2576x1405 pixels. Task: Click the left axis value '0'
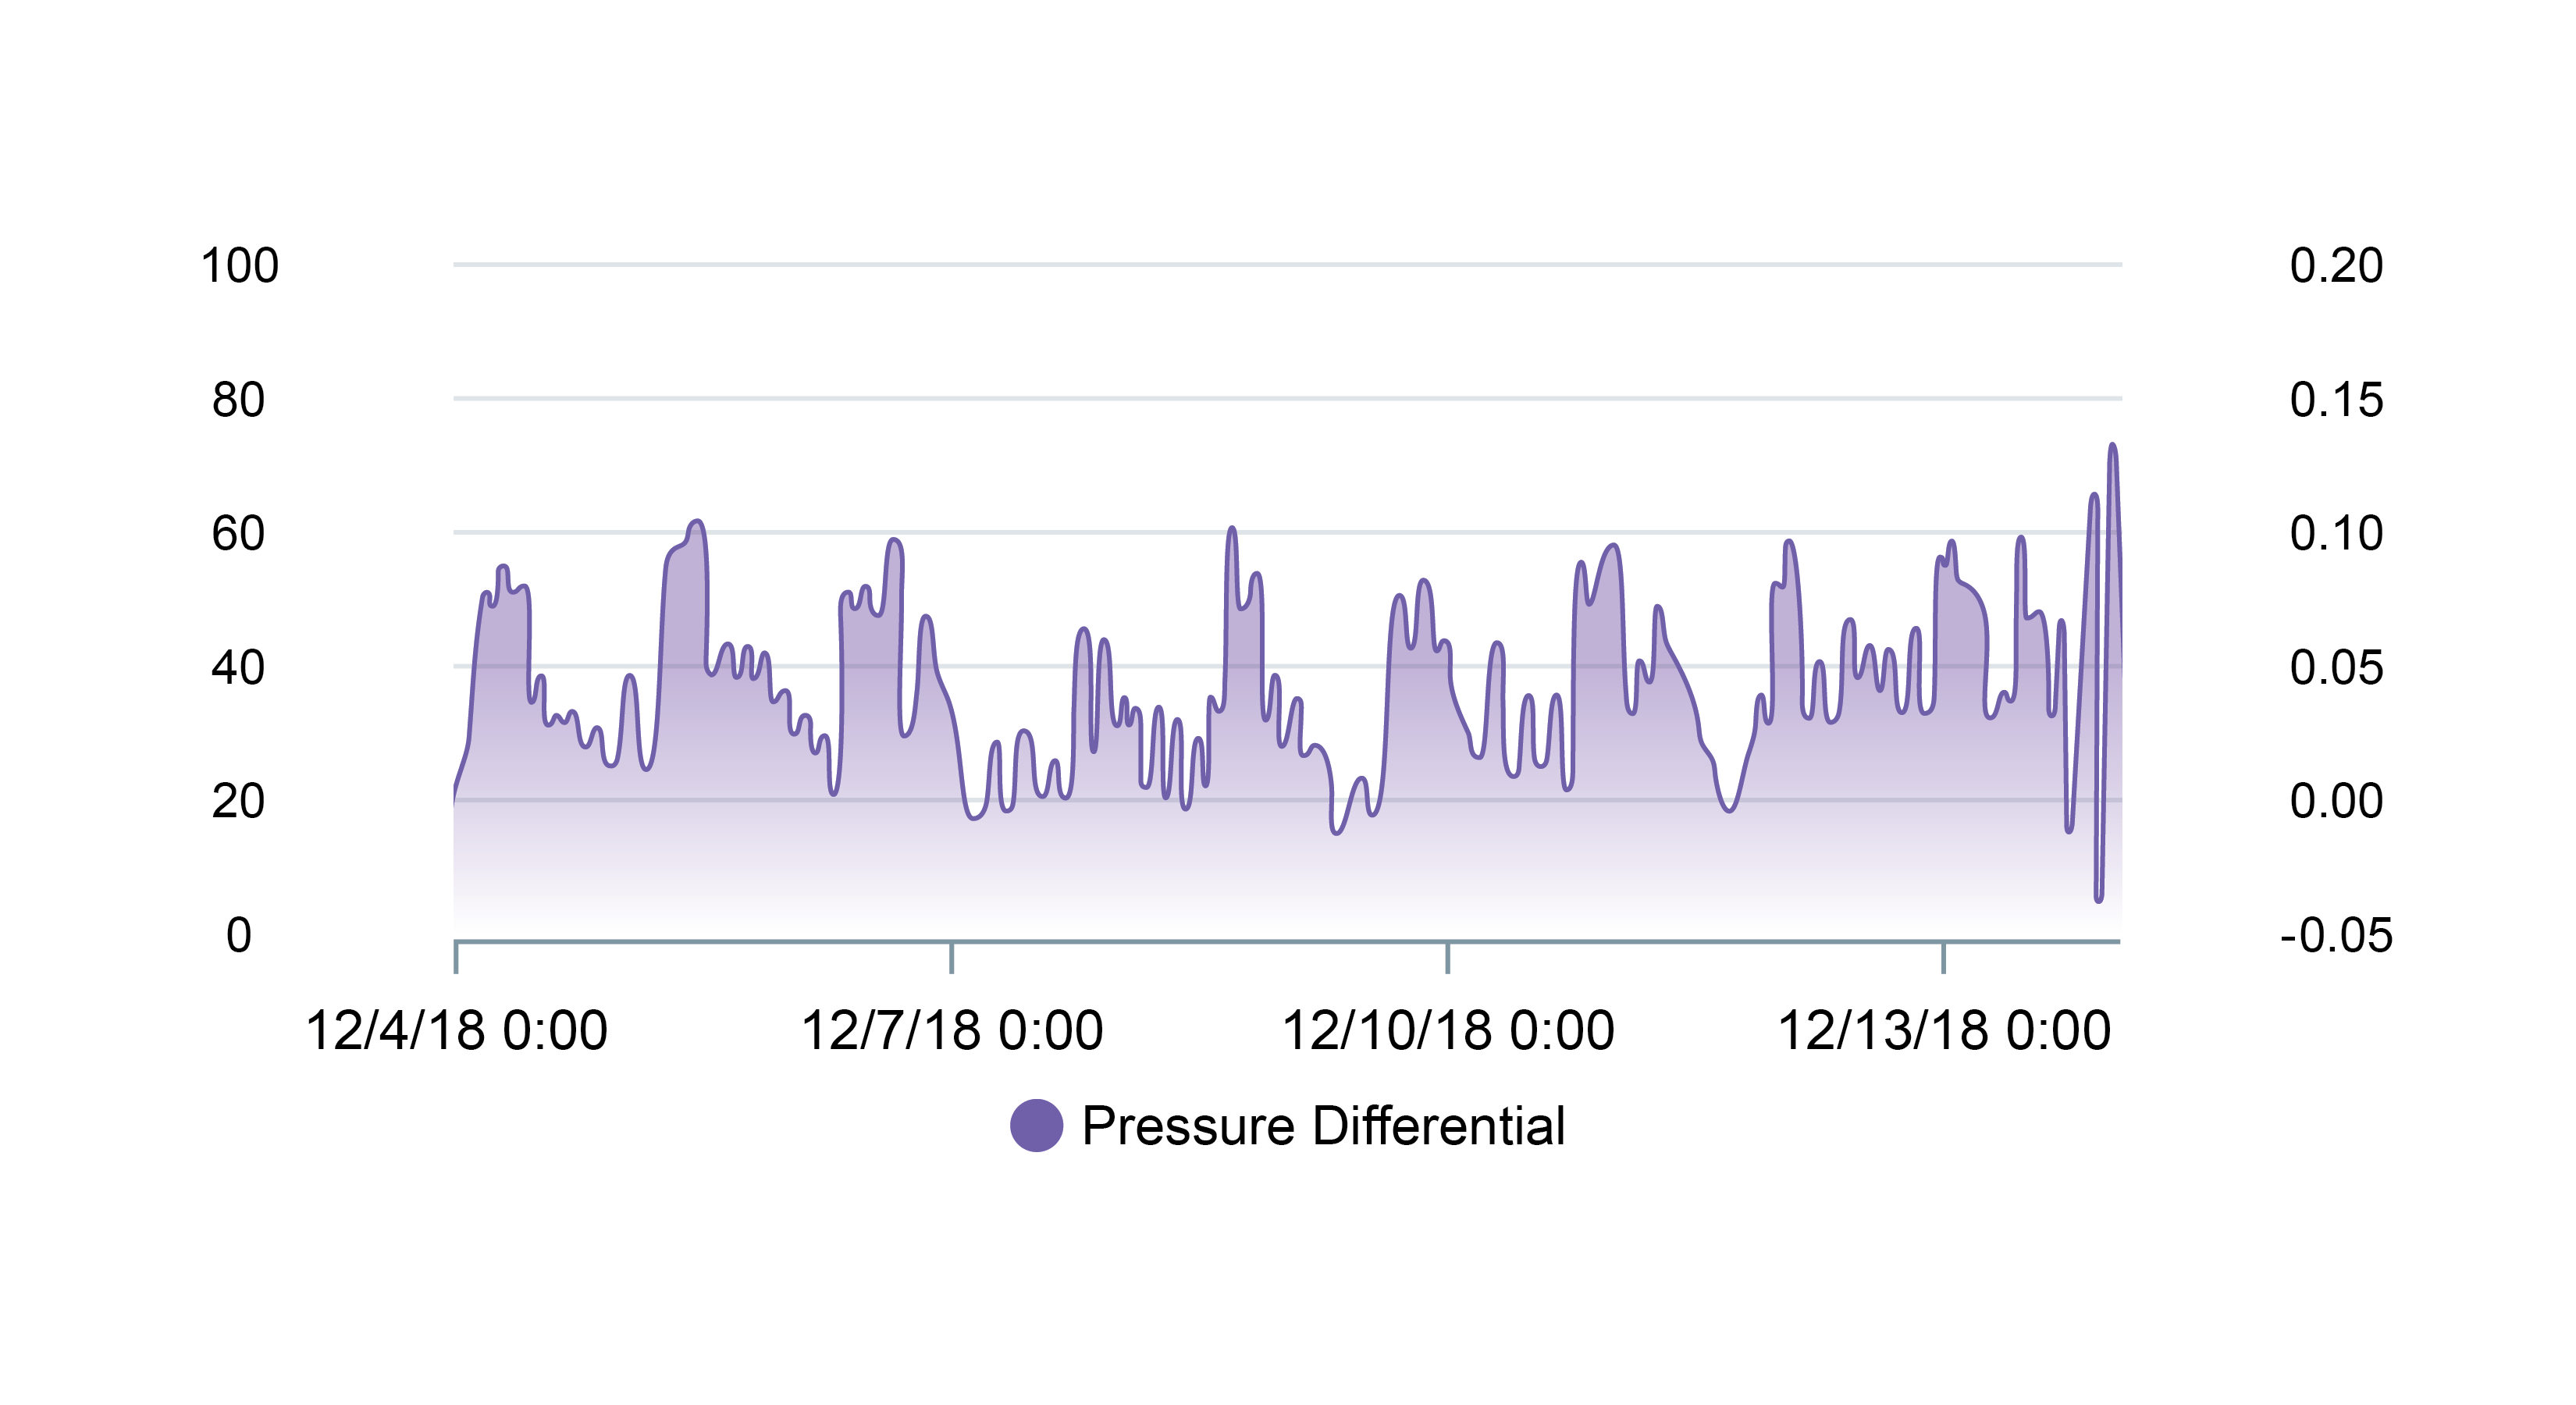pyautogui.click(x=239, y=935)
